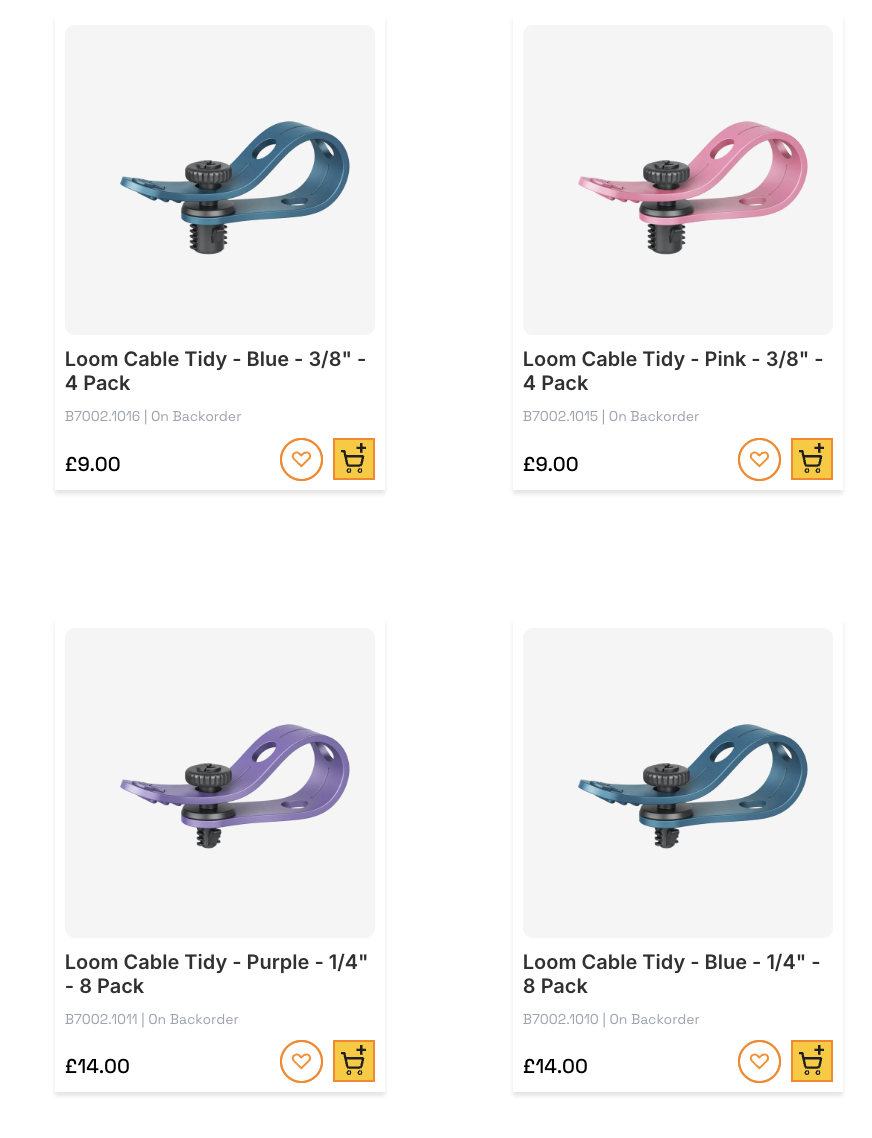Add Purple 1/4" 8 Pack to cart
Image resolution: width=872 pixels, height=1138 pixels.
coord(354,1061)
